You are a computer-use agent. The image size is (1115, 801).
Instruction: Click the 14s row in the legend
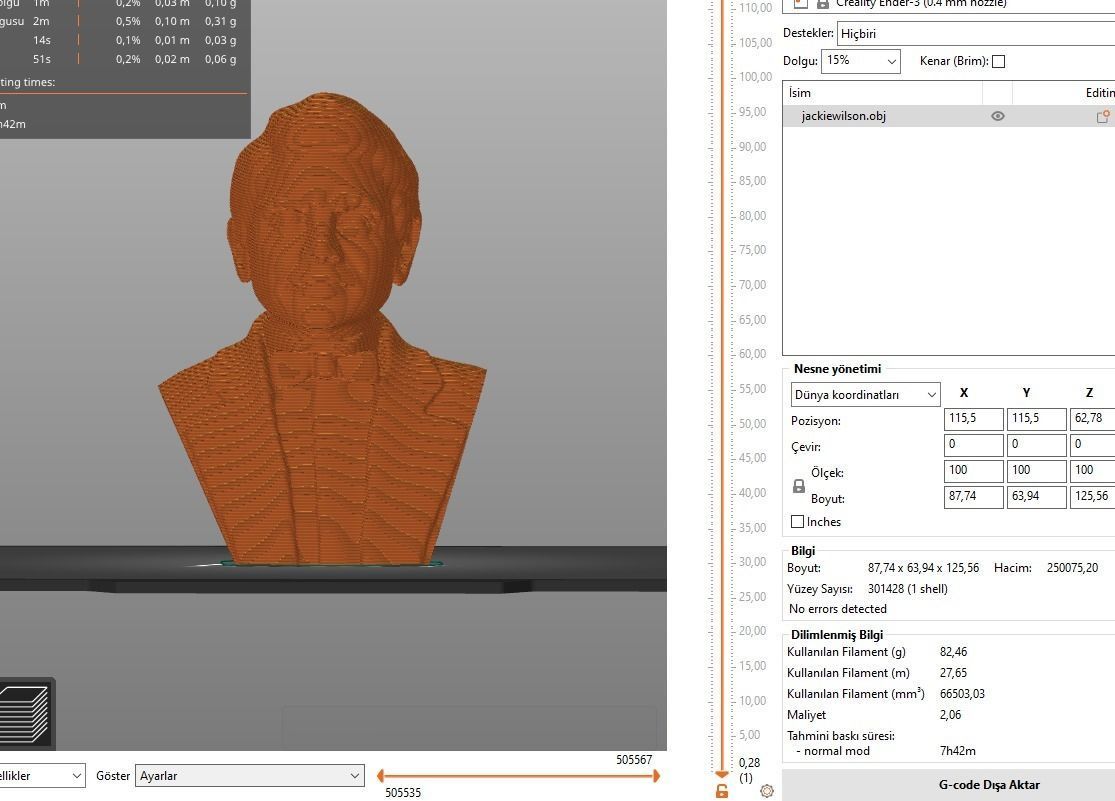pyautogui.click(x=121, y=41)
